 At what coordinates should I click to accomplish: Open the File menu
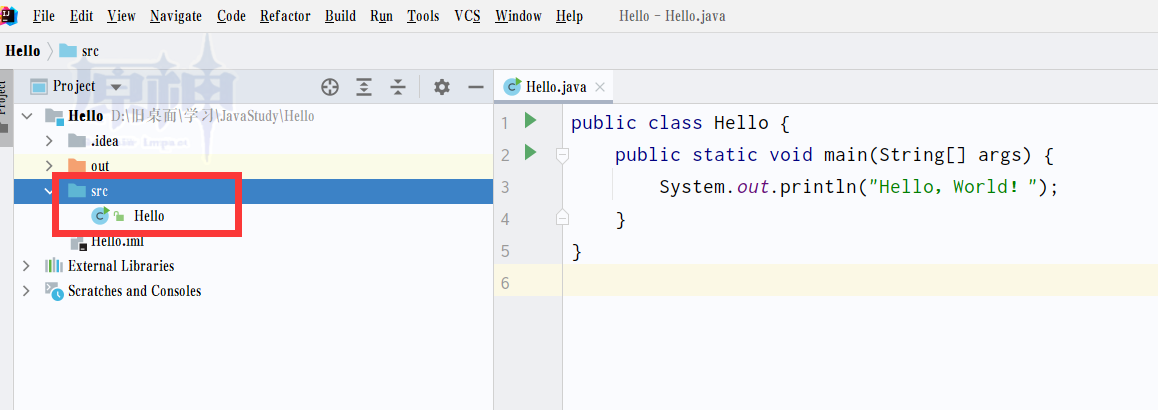pos(44,16)
